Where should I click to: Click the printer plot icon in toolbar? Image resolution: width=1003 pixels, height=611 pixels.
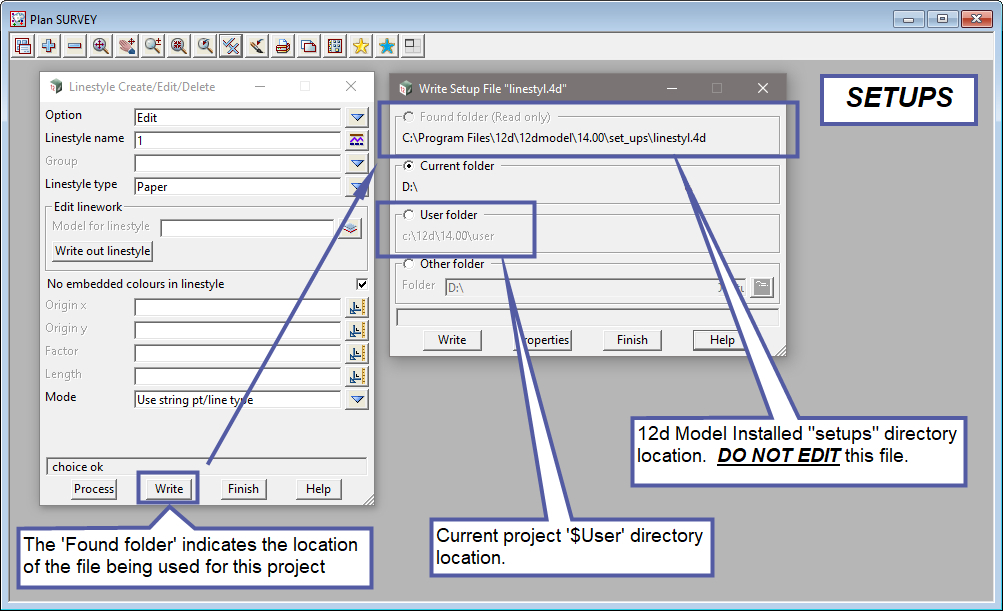point(283,46)
